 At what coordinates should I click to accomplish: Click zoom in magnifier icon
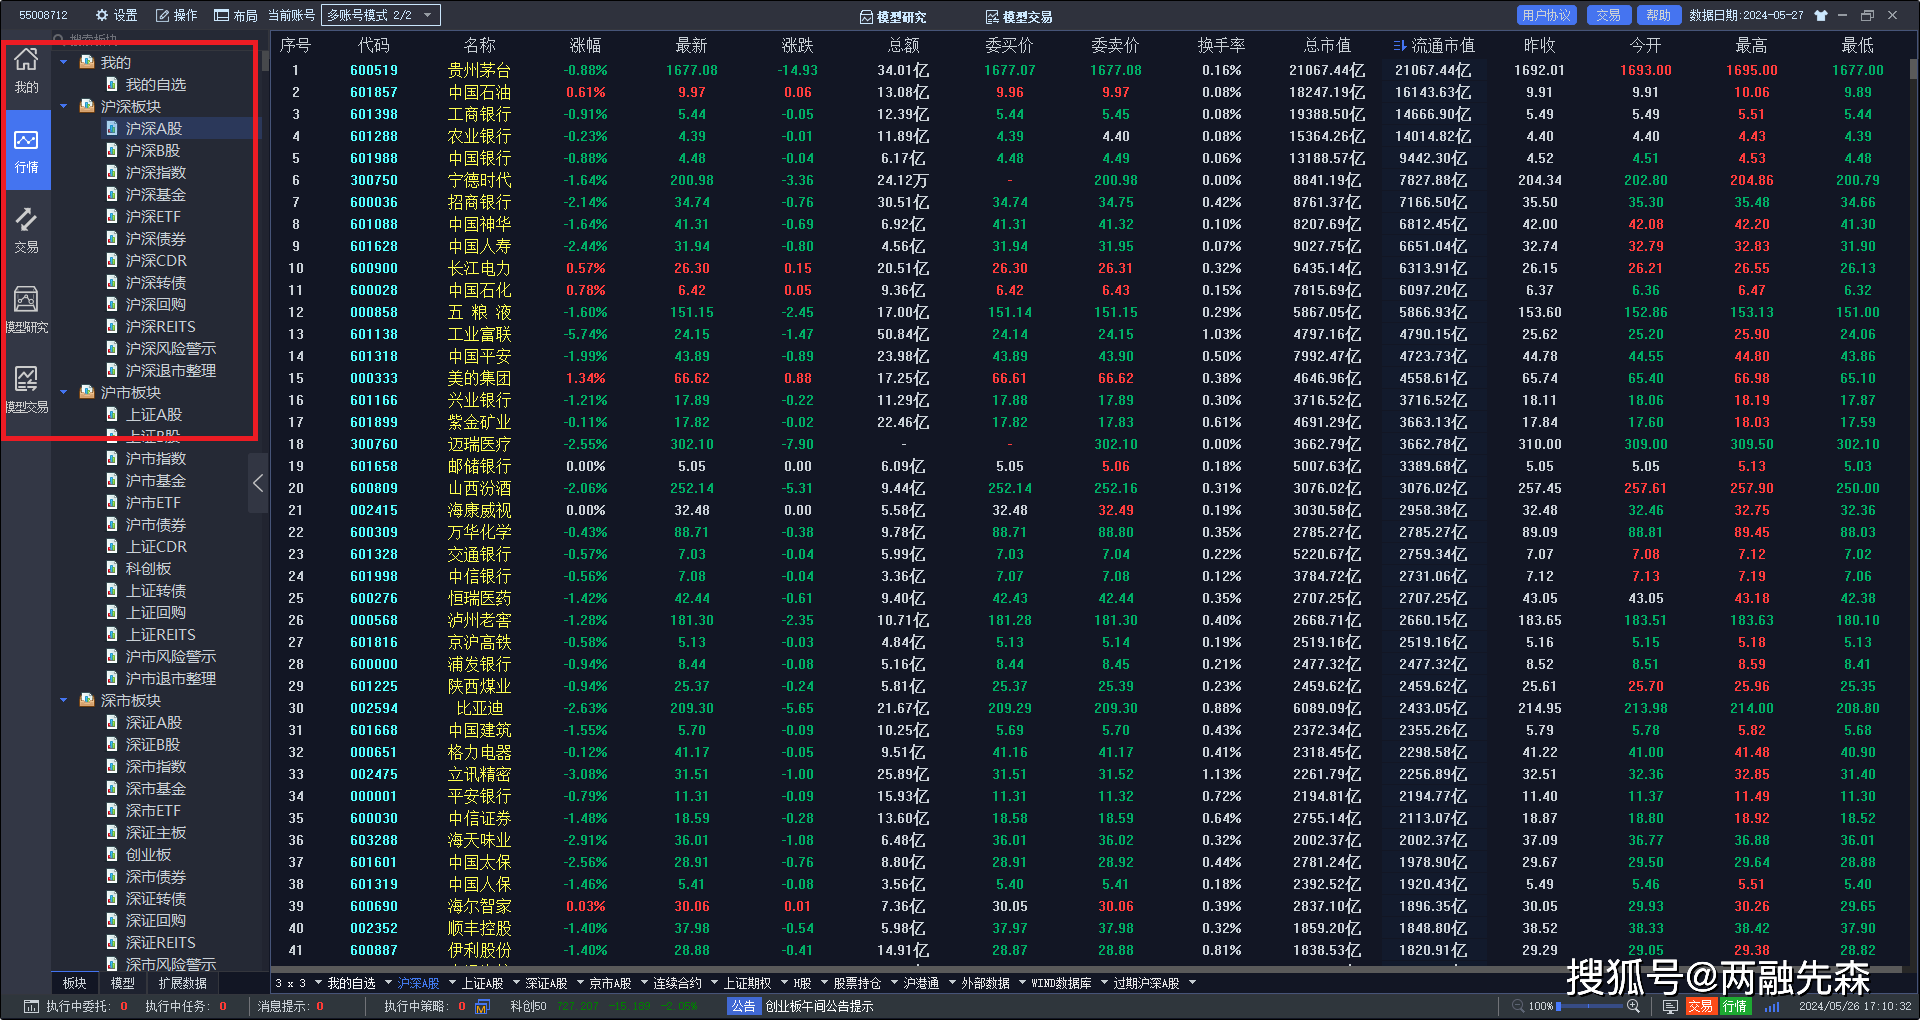point(1634,1006)
